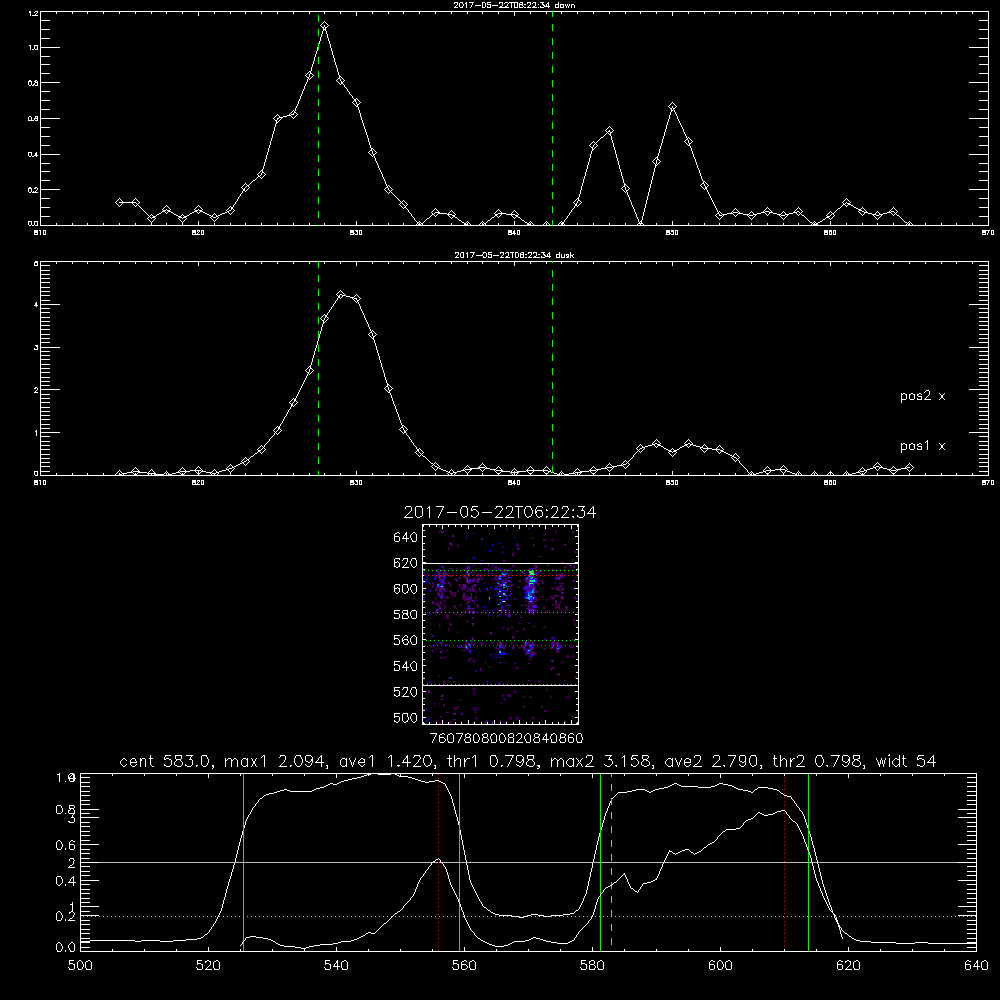Image resolution: width=1000 pixels, height=1000 pixels.
Task: Click '0.0' on the bottom plot y-axis
Action: (65, 947)
